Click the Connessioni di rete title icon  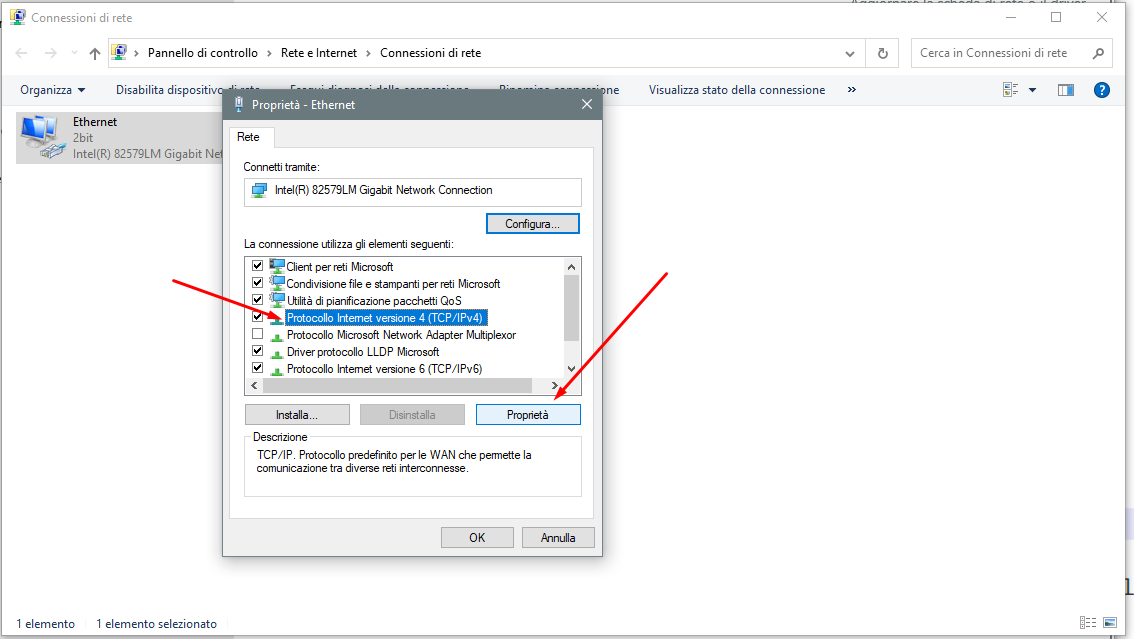click(17, 17)
